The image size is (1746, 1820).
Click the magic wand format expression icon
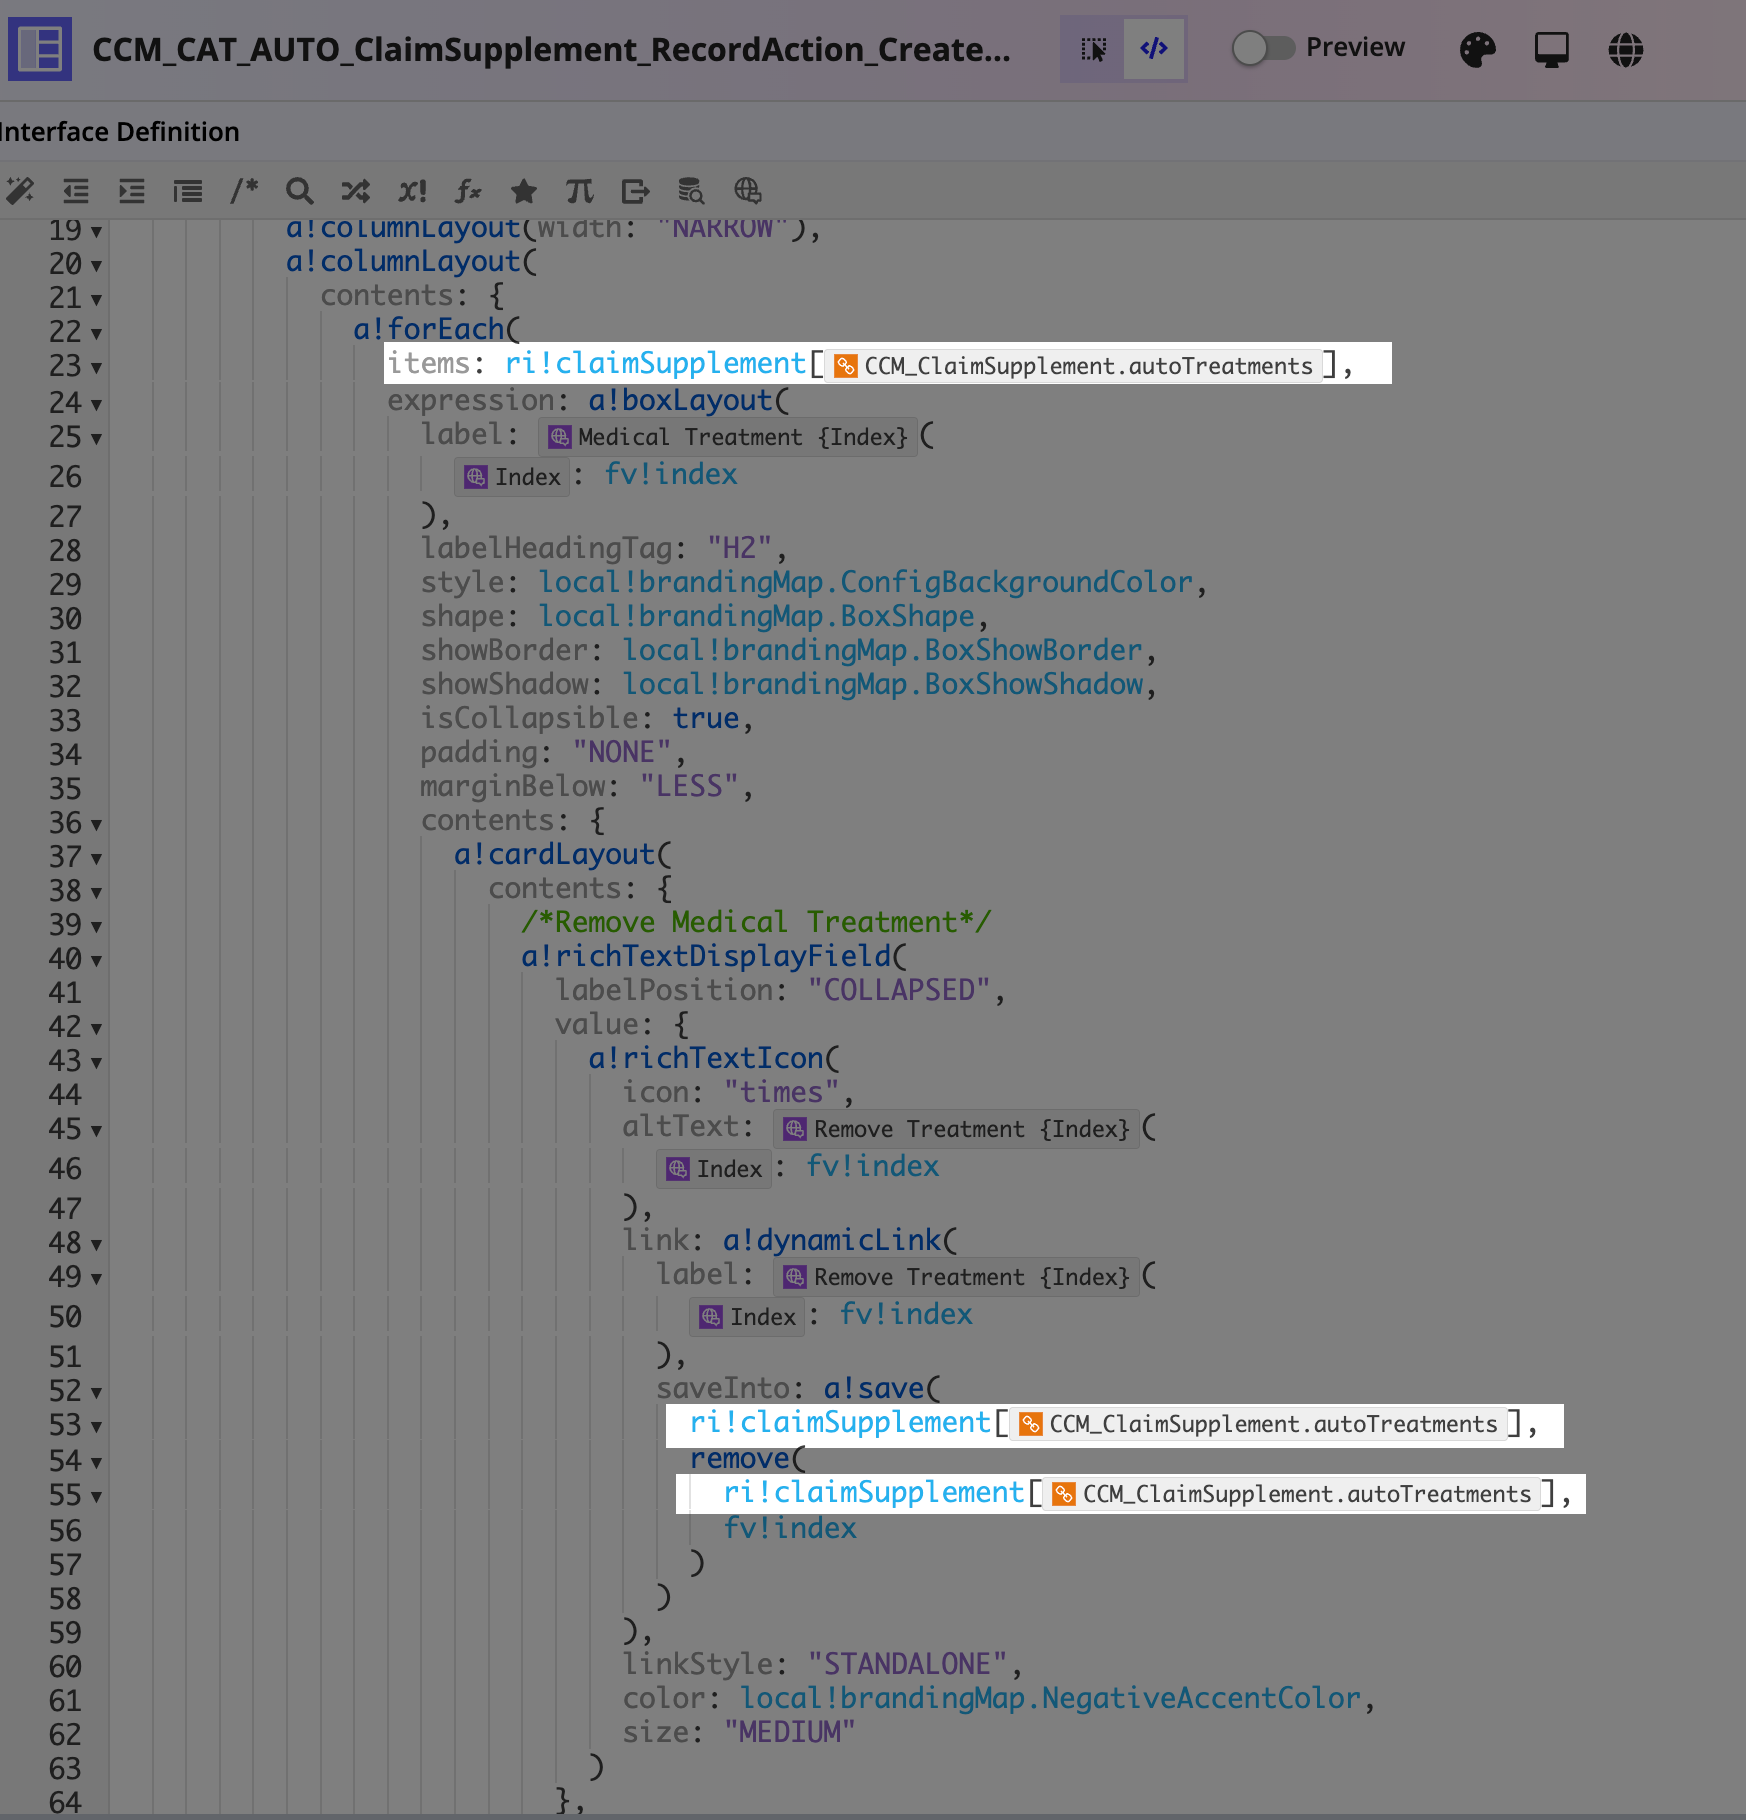[x=20, y=190]
